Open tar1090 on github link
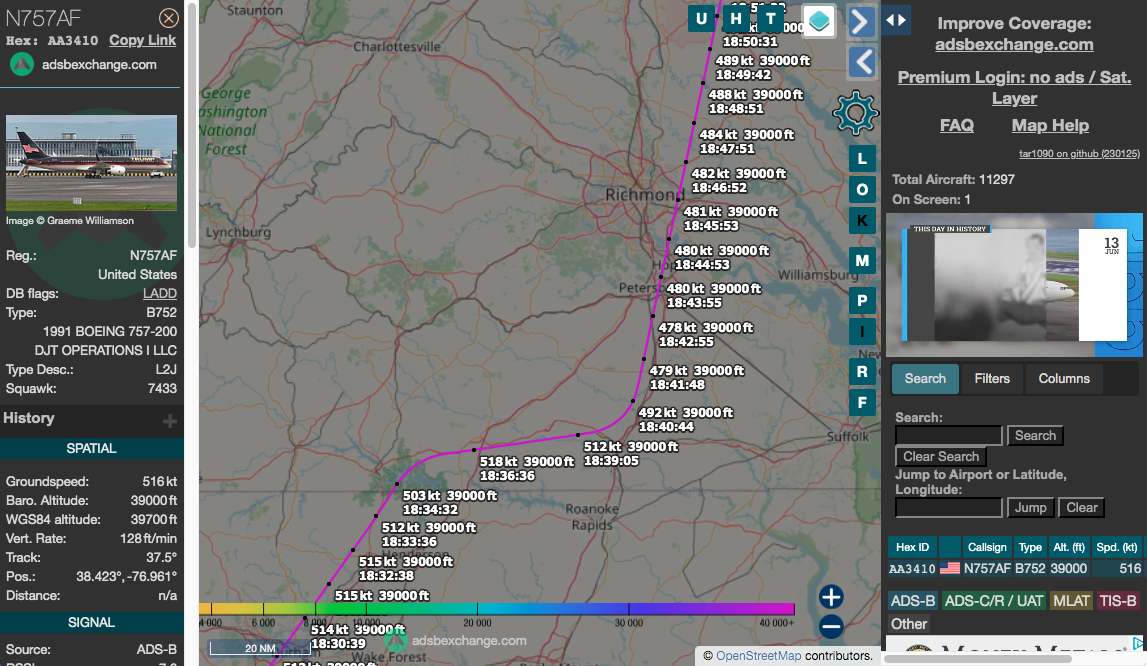Viewport: 1147px width, 666px height. 1079,154
